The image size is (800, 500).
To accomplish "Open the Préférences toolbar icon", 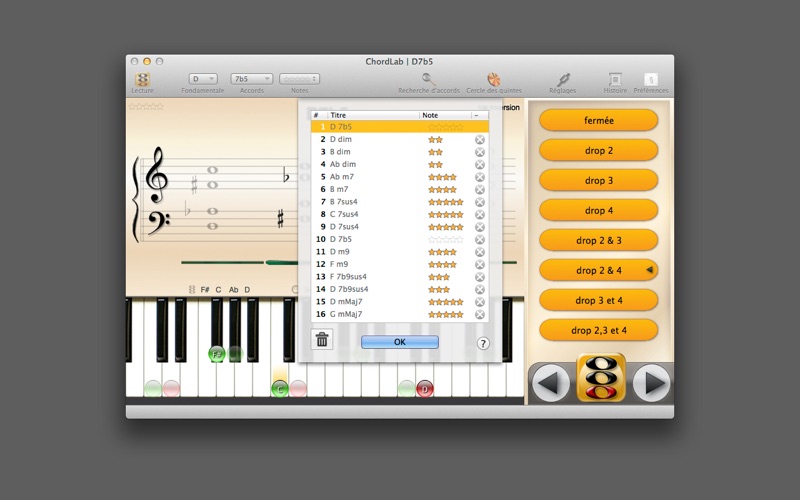I will 651,79.
